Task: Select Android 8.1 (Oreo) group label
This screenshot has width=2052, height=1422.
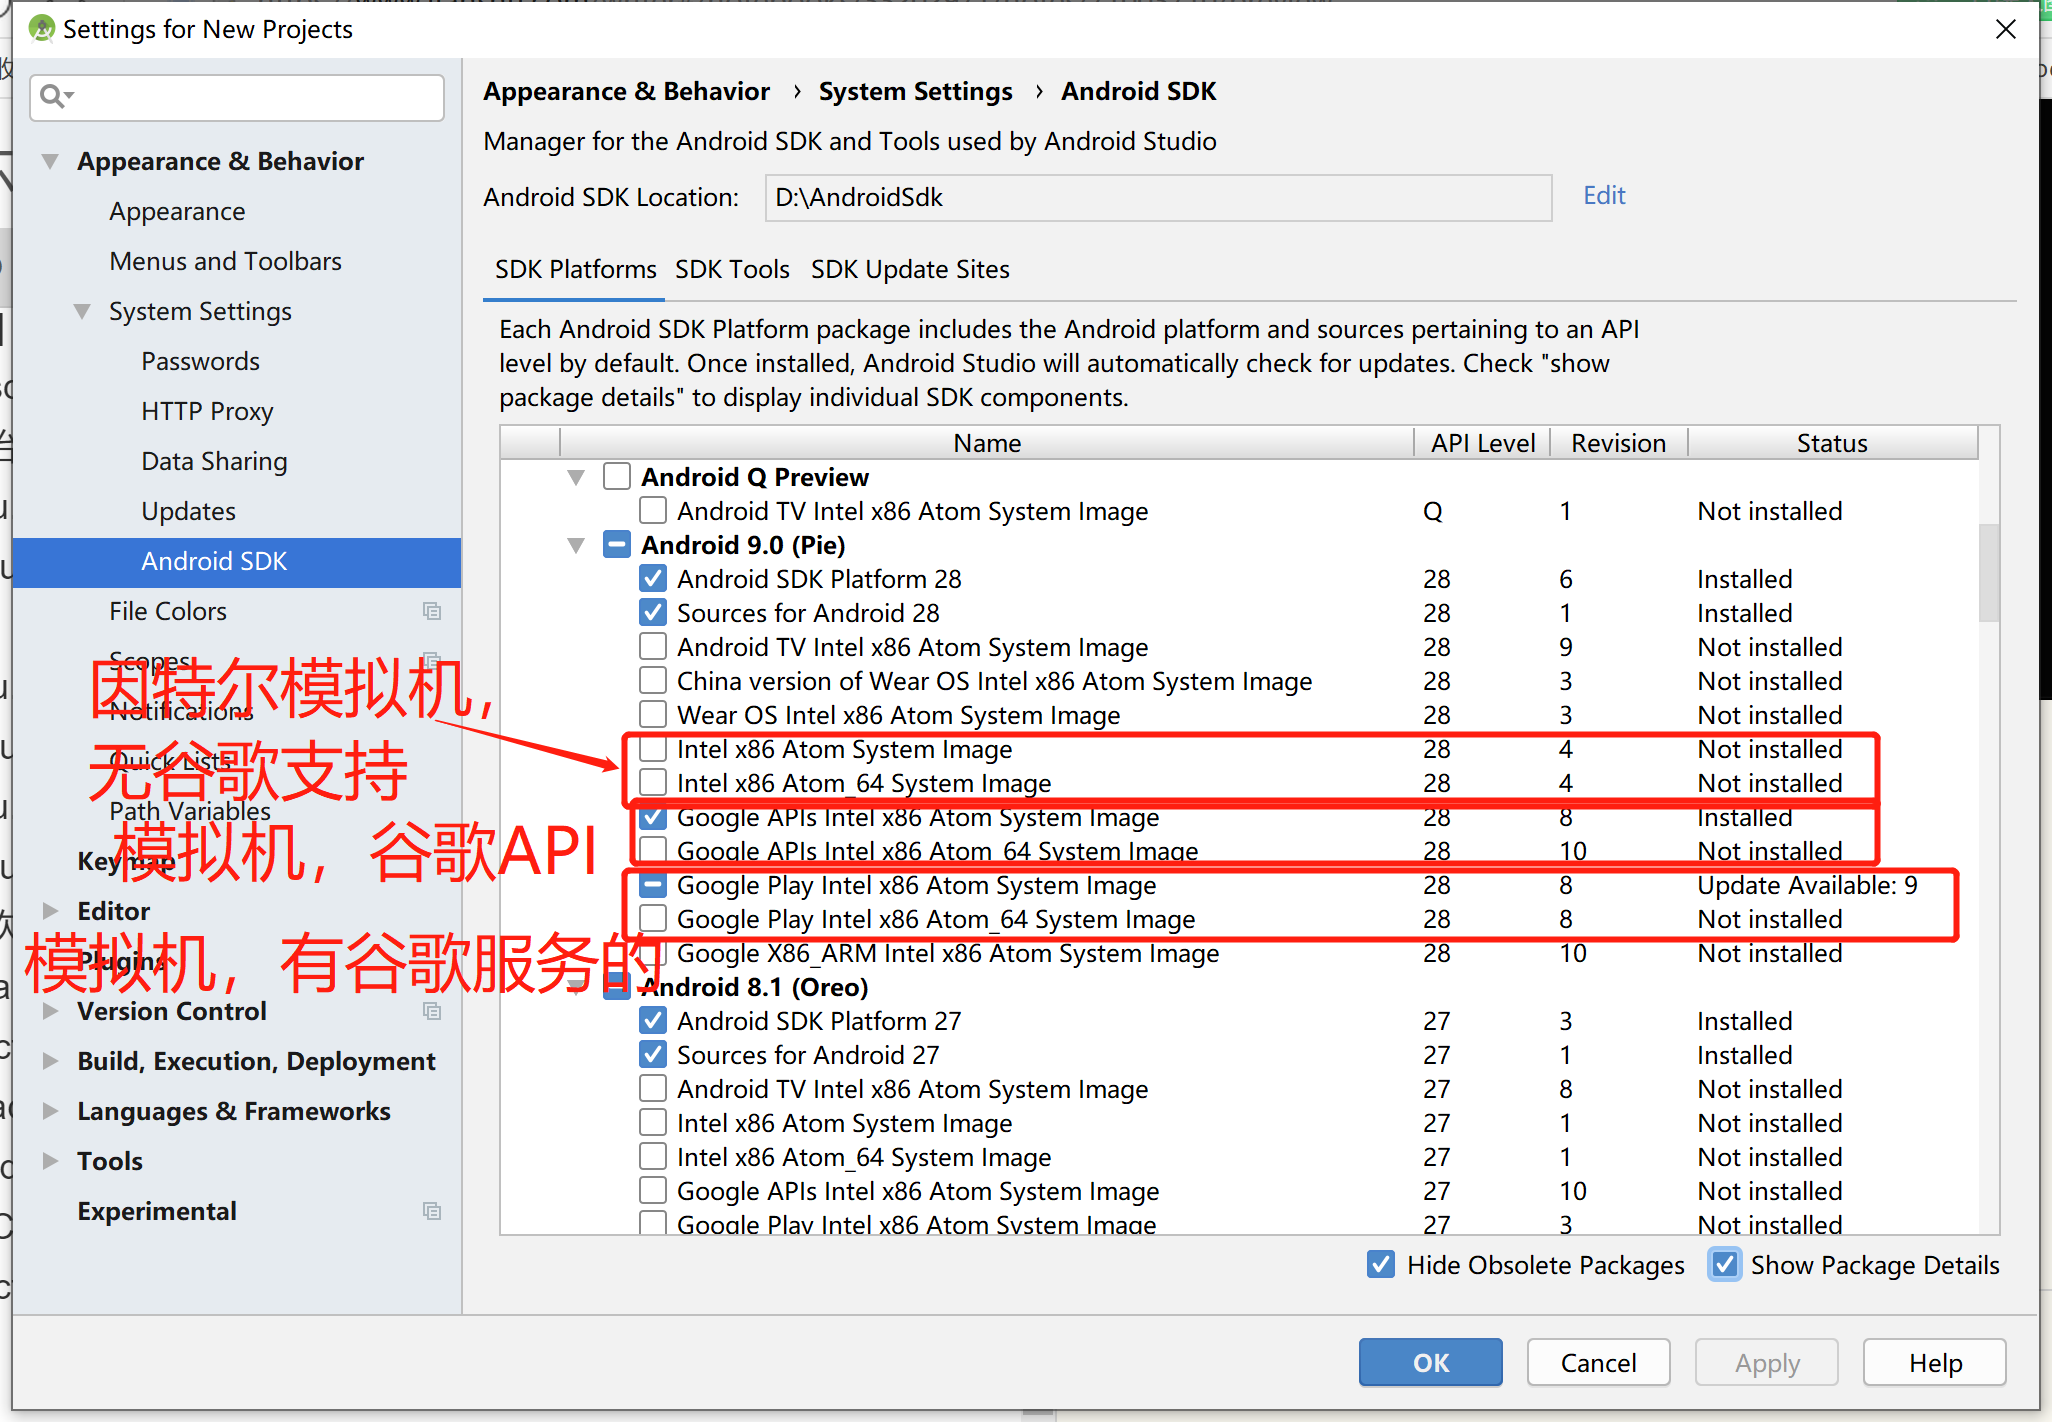Action: tap(754, 987)
